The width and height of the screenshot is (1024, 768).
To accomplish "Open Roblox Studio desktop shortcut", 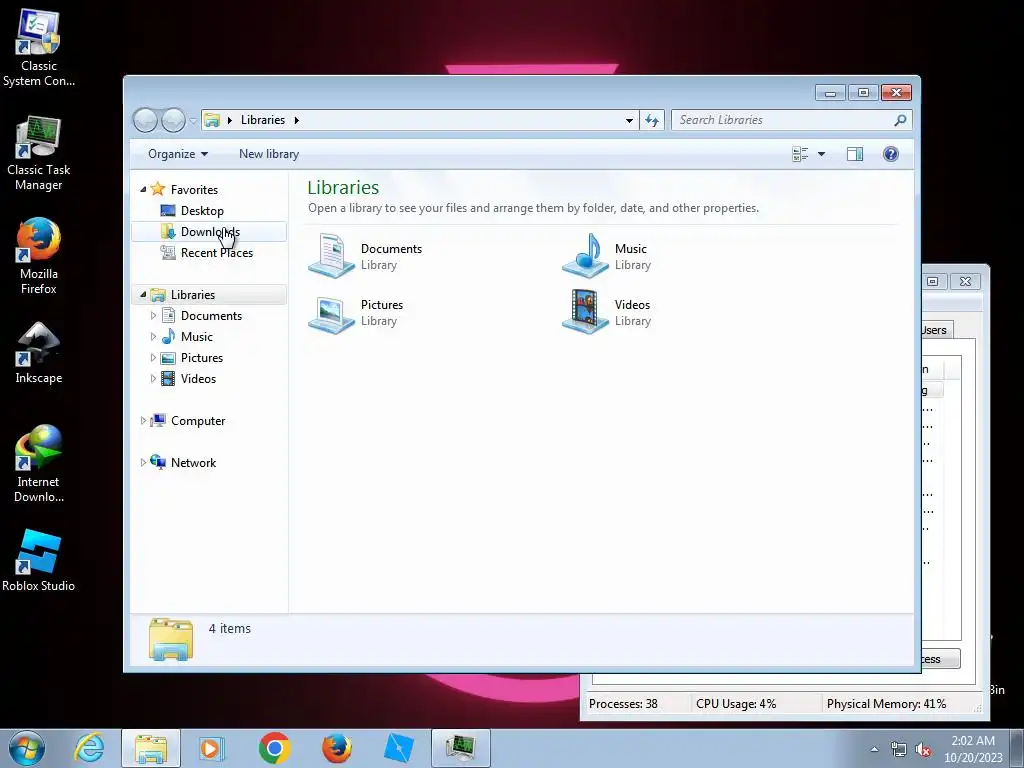I will click(x=39, y=560).
